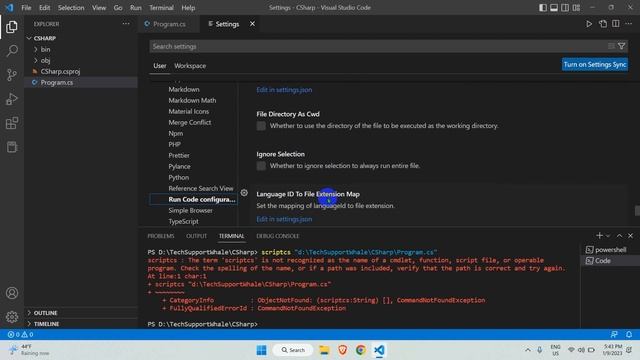Split the editor to the right
Viewport: 640px width, 360px height.
click(616, 24)
